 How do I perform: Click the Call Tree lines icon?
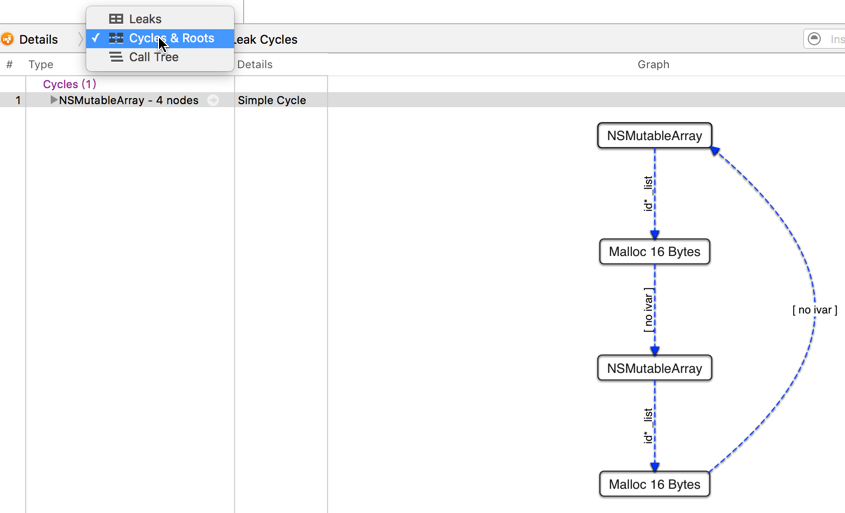coord(116,57)
